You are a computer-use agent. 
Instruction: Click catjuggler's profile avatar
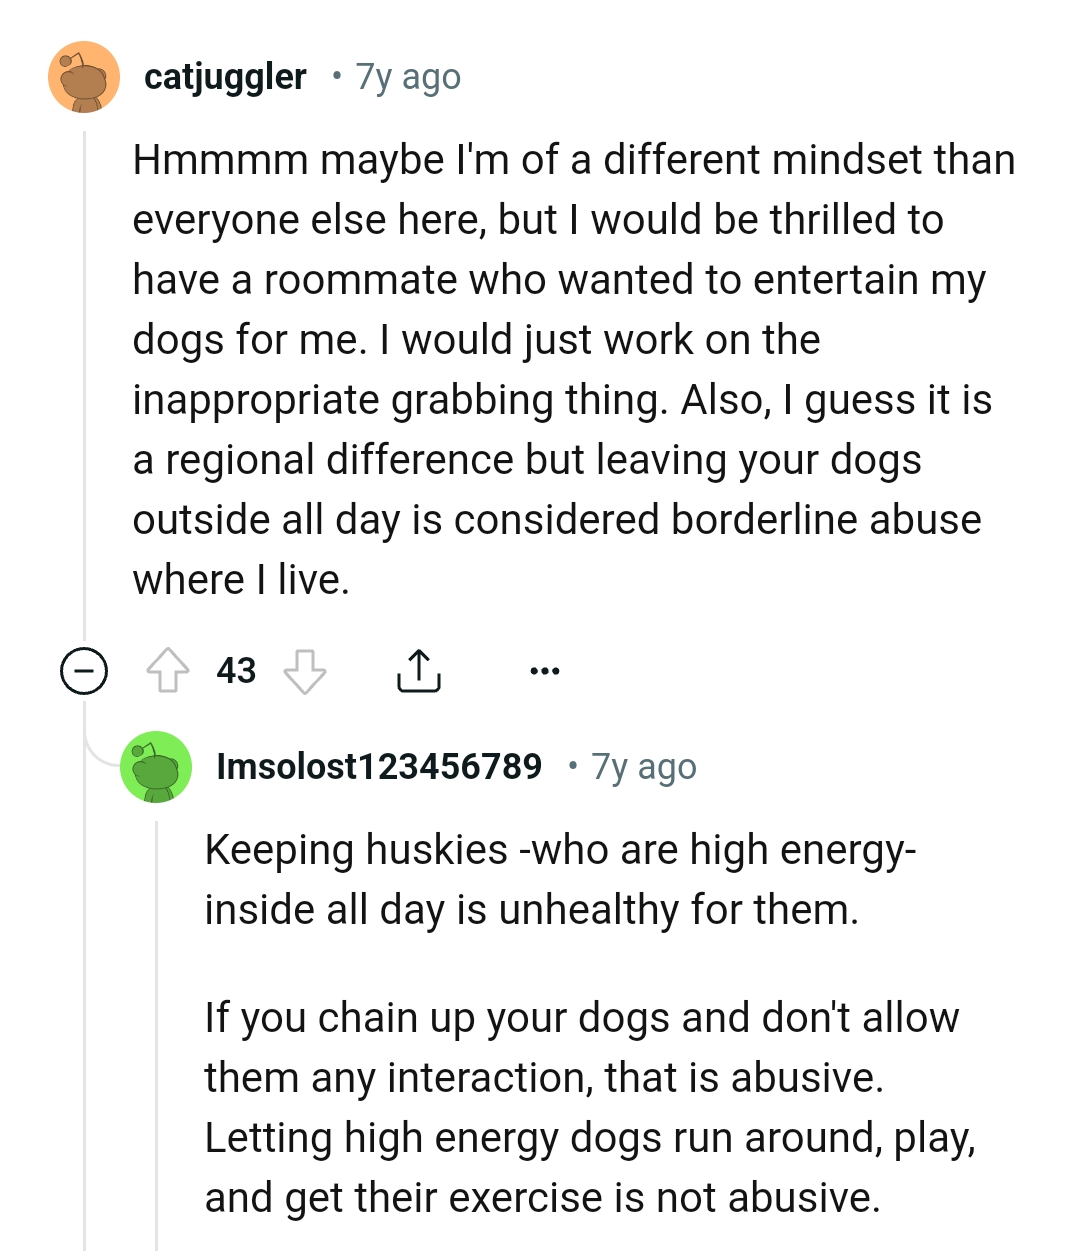(x=84, y=76)
